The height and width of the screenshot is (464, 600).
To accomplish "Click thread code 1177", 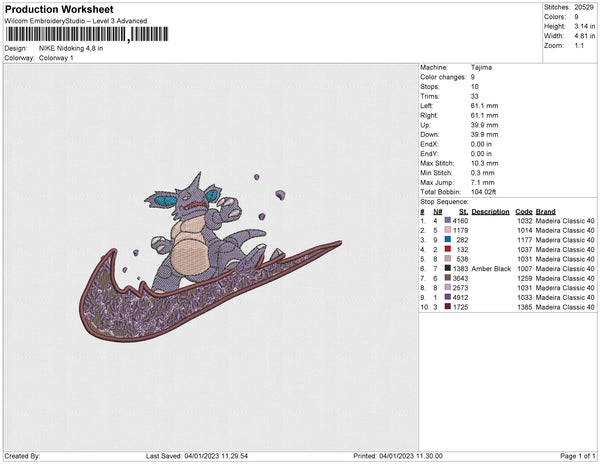I will coord(525,240).
